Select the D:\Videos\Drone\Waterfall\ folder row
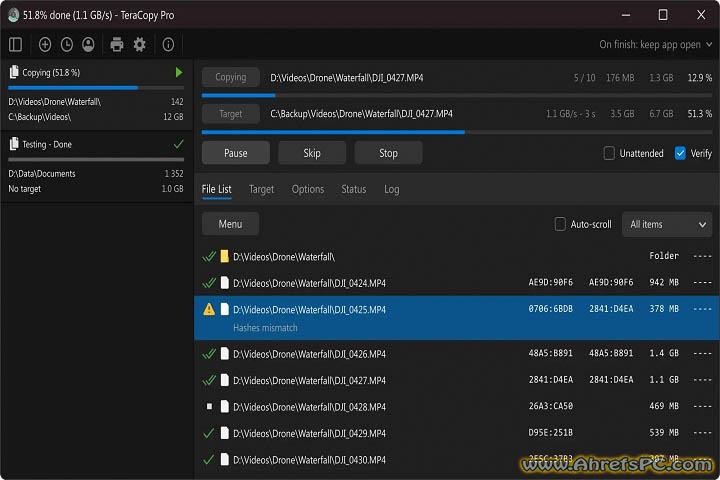This screenshot has width=720, height=480. pos(457,256)
